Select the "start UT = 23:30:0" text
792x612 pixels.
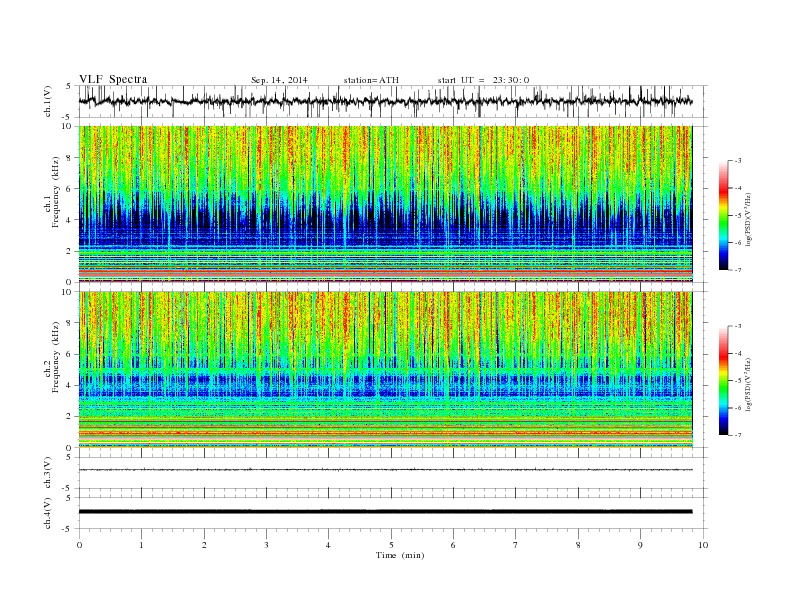click(x=483, y=80)
